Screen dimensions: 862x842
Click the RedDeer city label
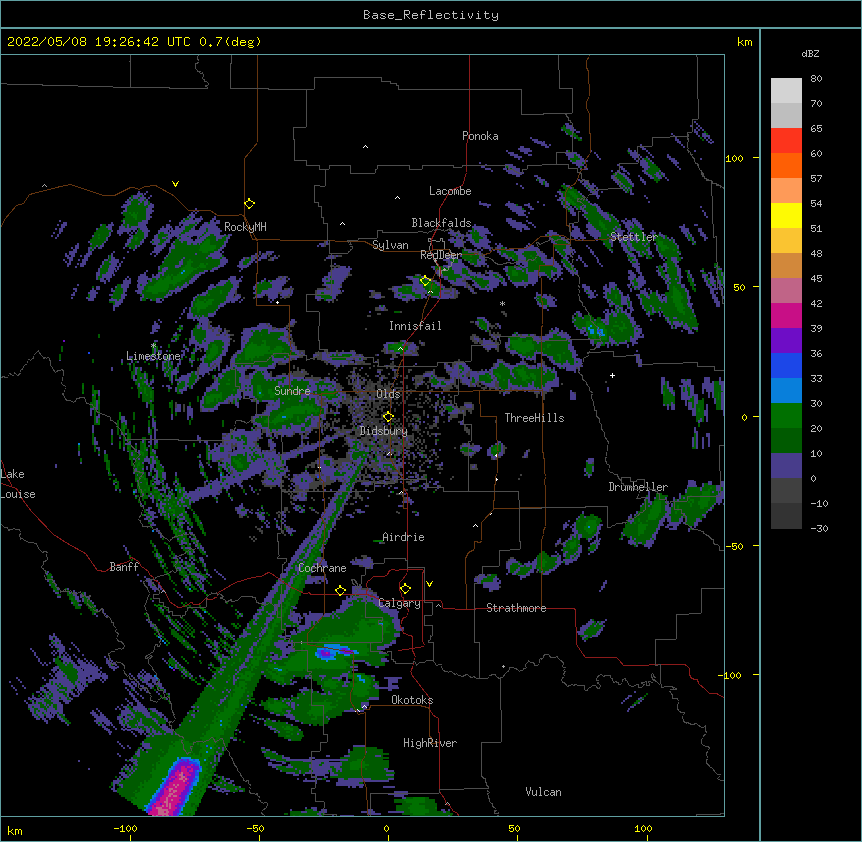tap(441, 255)
